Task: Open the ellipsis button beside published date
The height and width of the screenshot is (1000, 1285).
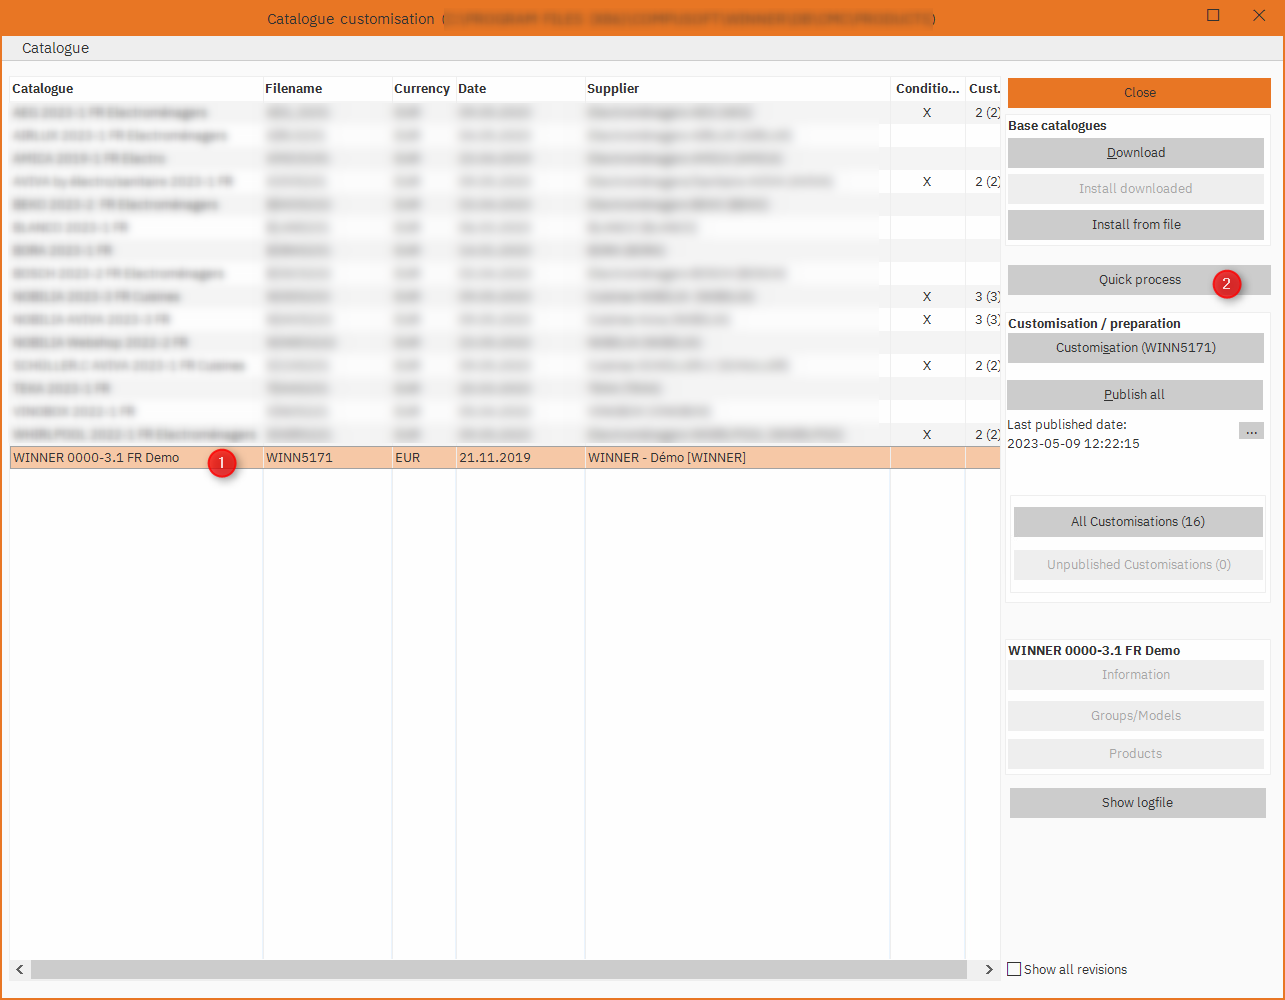Action: click(x=1250, y=431)
